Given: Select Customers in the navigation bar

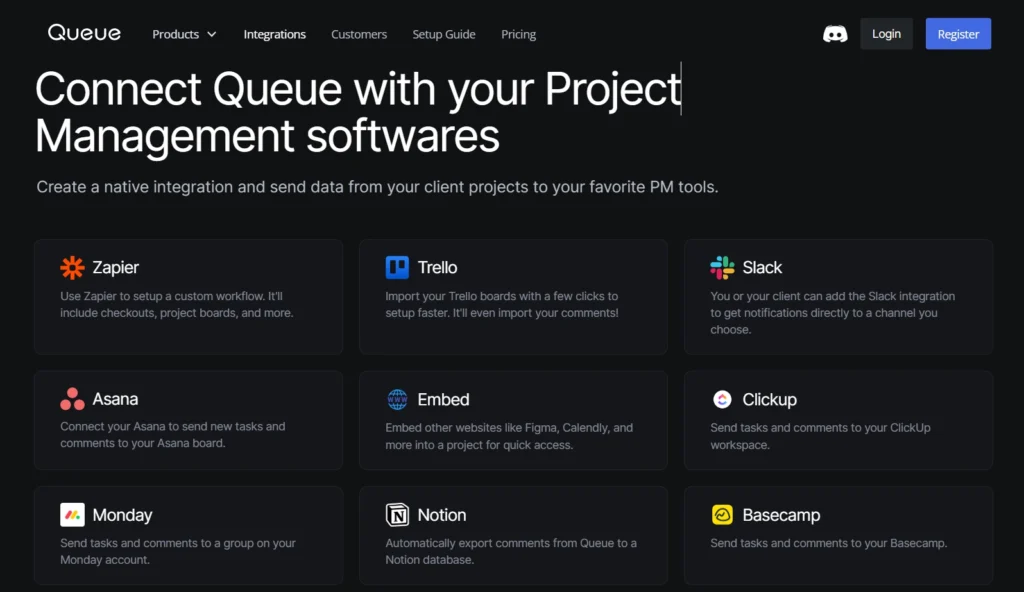Looking at the screenshot, I should pos(358,34).
